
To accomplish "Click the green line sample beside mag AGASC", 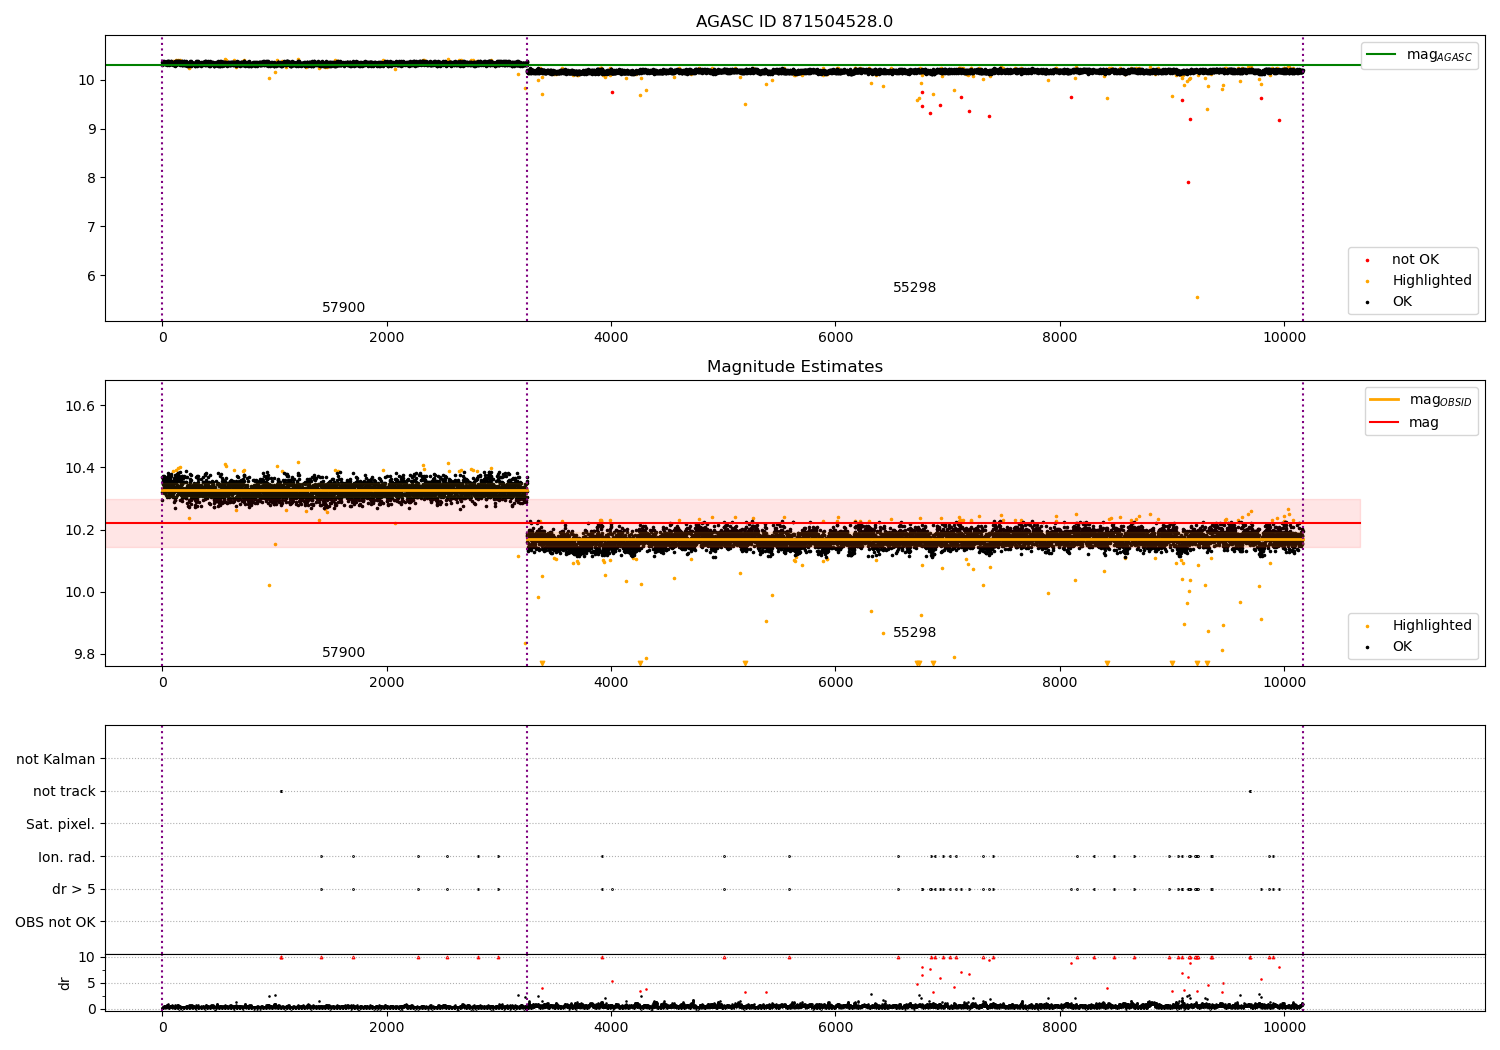I will (x=1381, y=54).
